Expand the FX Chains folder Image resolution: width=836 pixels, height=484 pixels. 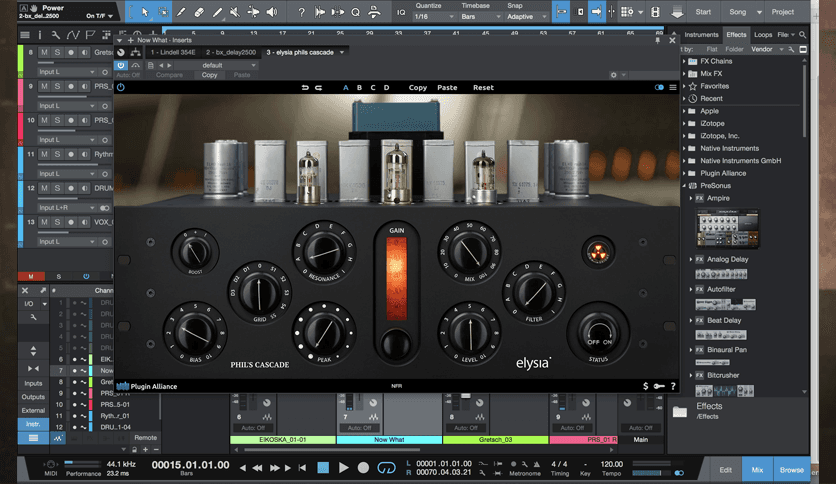coord(685,61)
